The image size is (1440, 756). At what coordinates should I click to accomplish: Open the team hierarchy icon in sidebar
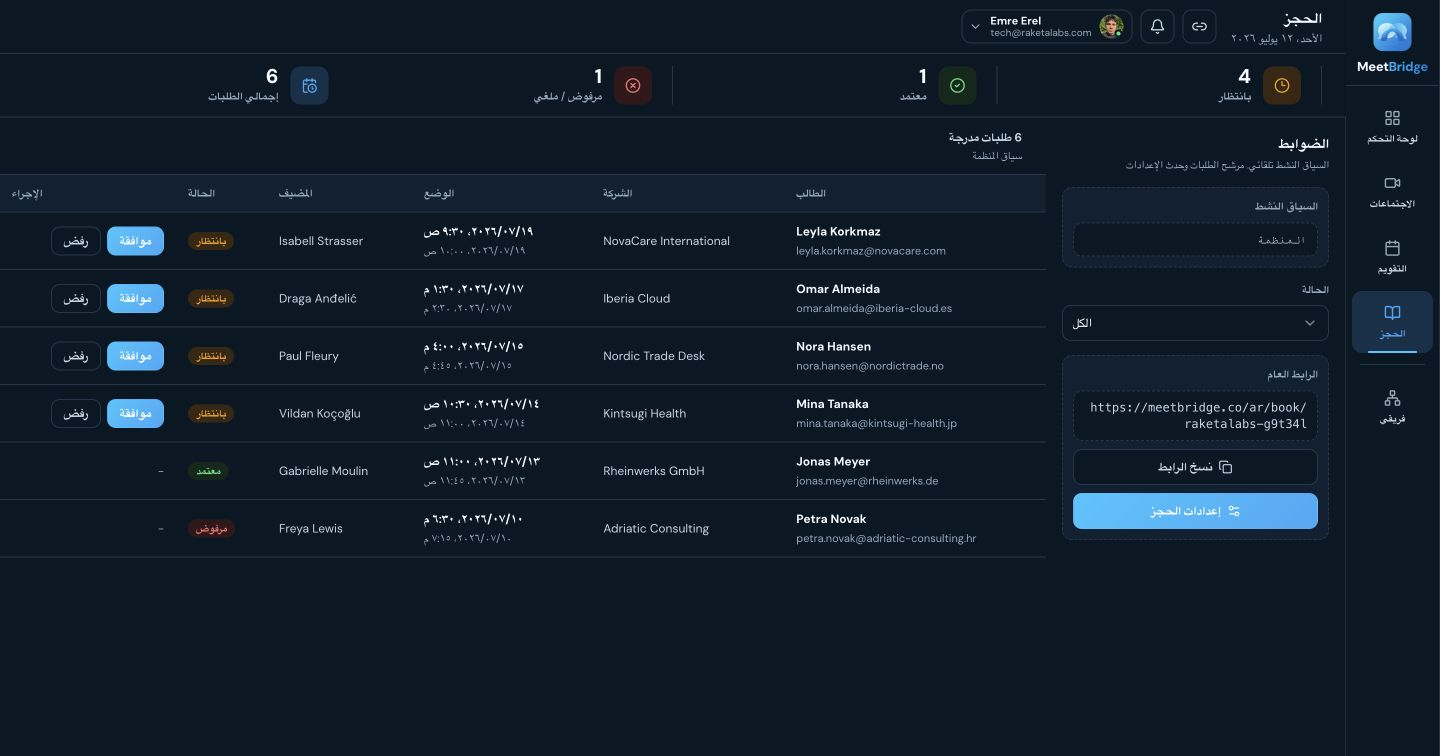click(x=1392, y=398)
